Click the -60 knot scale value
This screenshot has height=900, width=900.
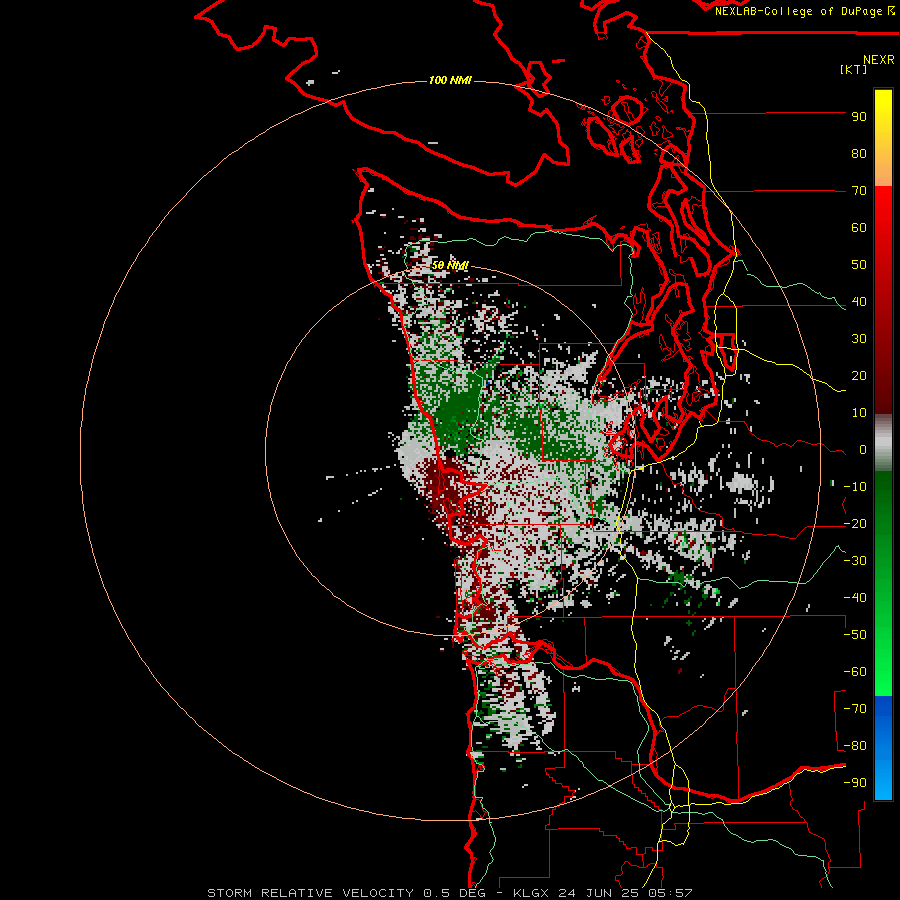[855, 672]
